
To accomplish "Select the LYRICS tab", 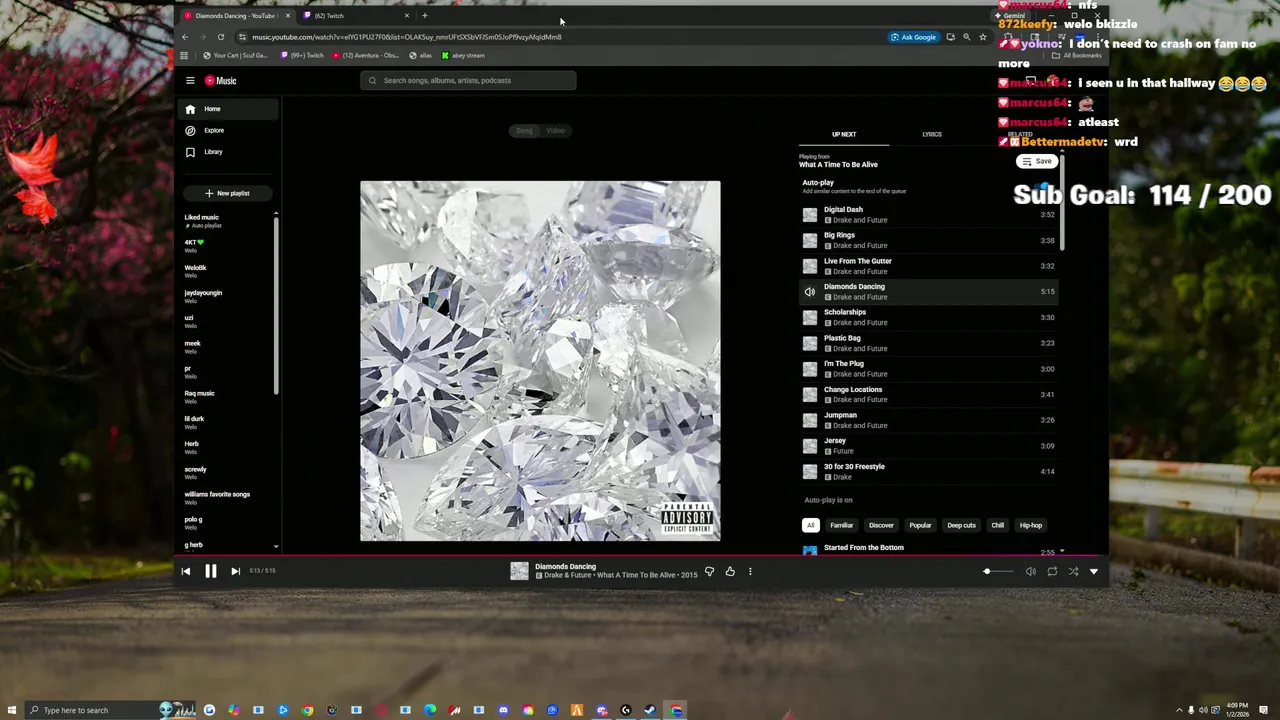I will point(931,134).
